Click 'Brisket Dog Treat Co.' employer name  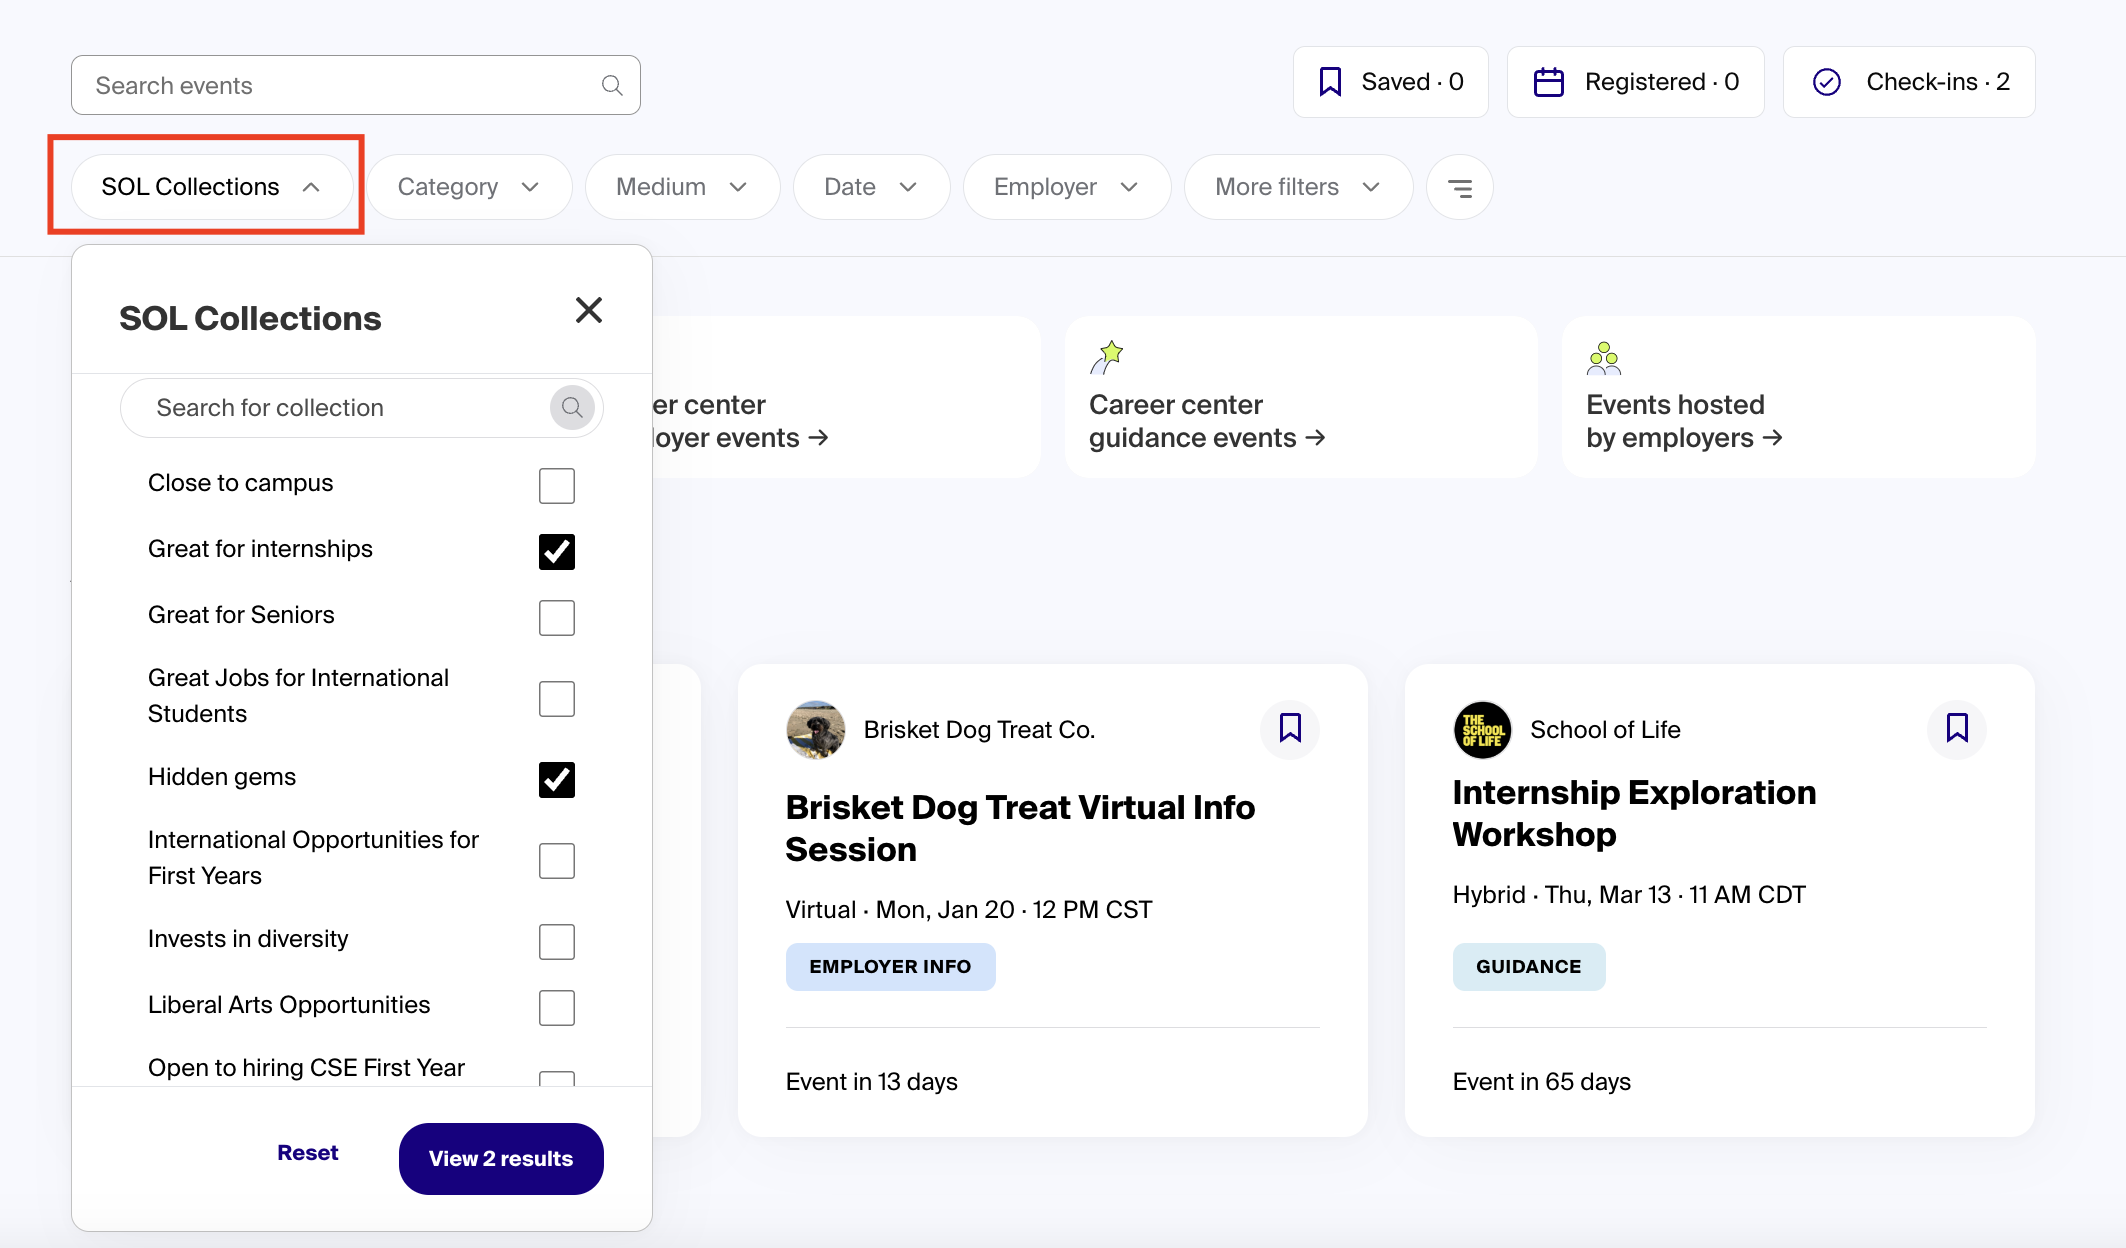tap(979, 730)
